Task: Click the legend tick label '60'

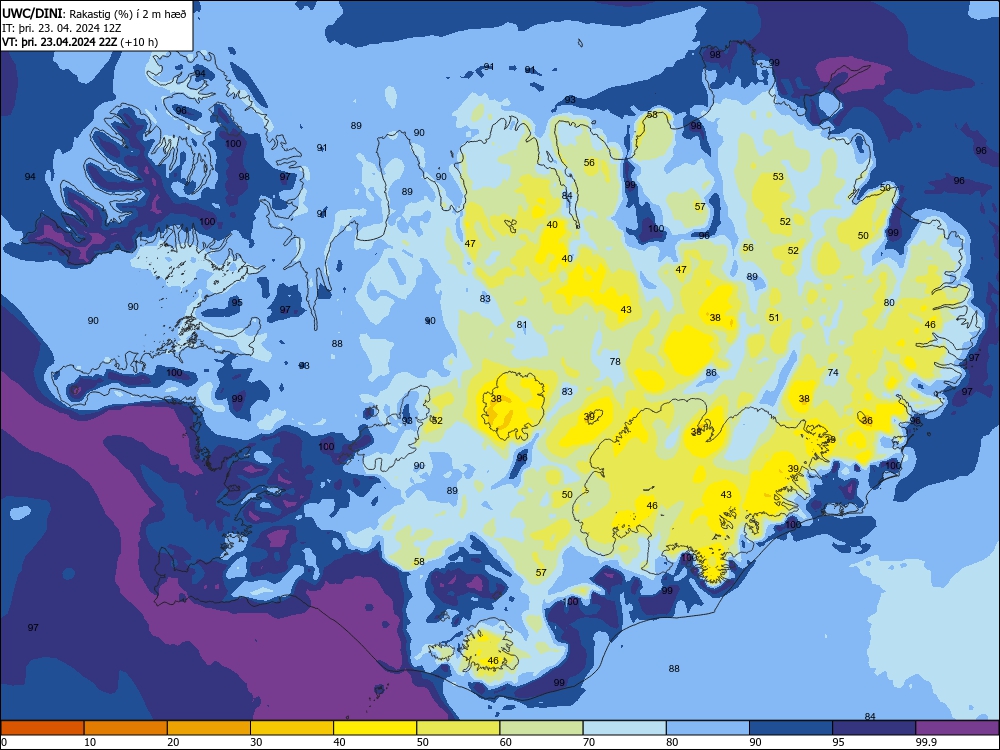Action: (506, 742)
